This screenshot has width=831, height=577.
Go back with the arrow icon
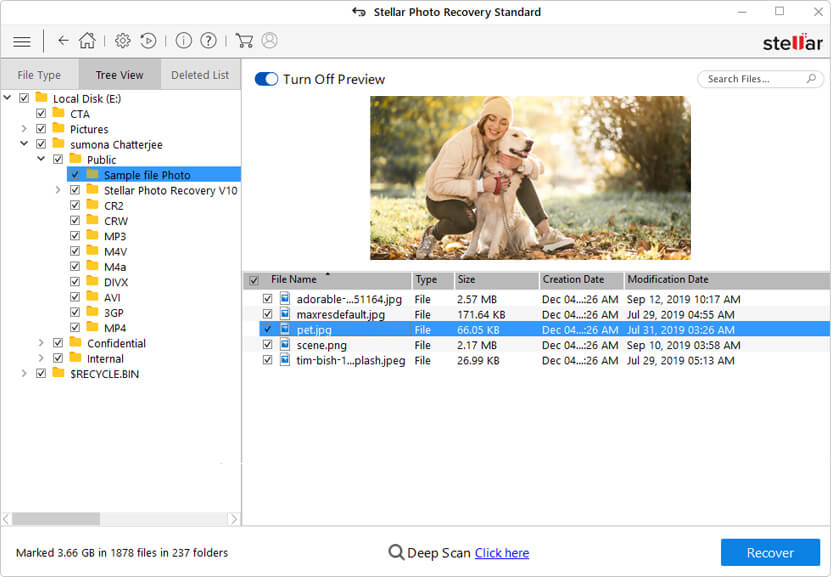click(x=63, y=40)
